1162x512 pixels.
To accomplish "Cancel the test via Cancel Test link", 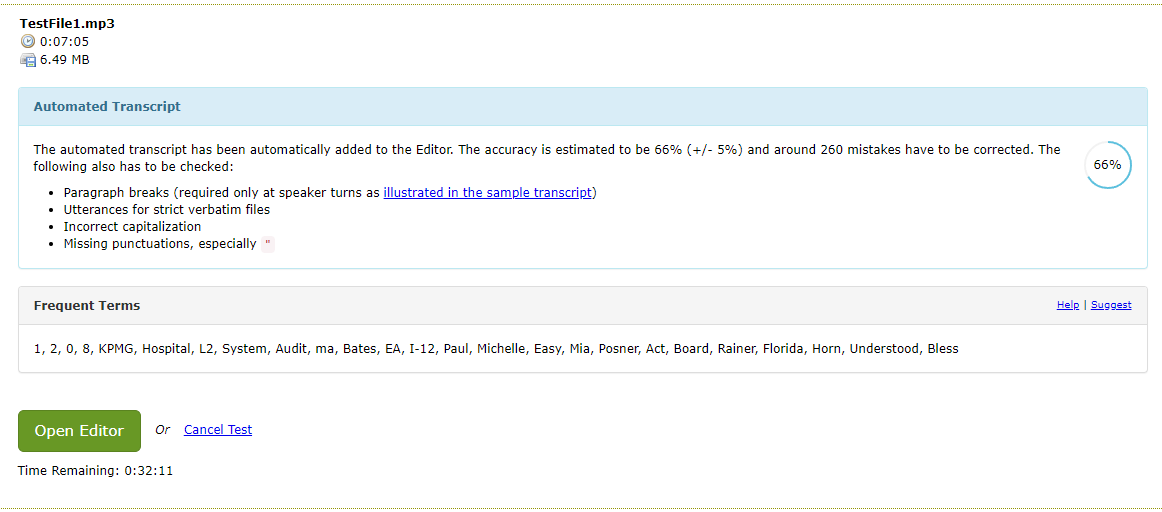I will coord(218,430).
